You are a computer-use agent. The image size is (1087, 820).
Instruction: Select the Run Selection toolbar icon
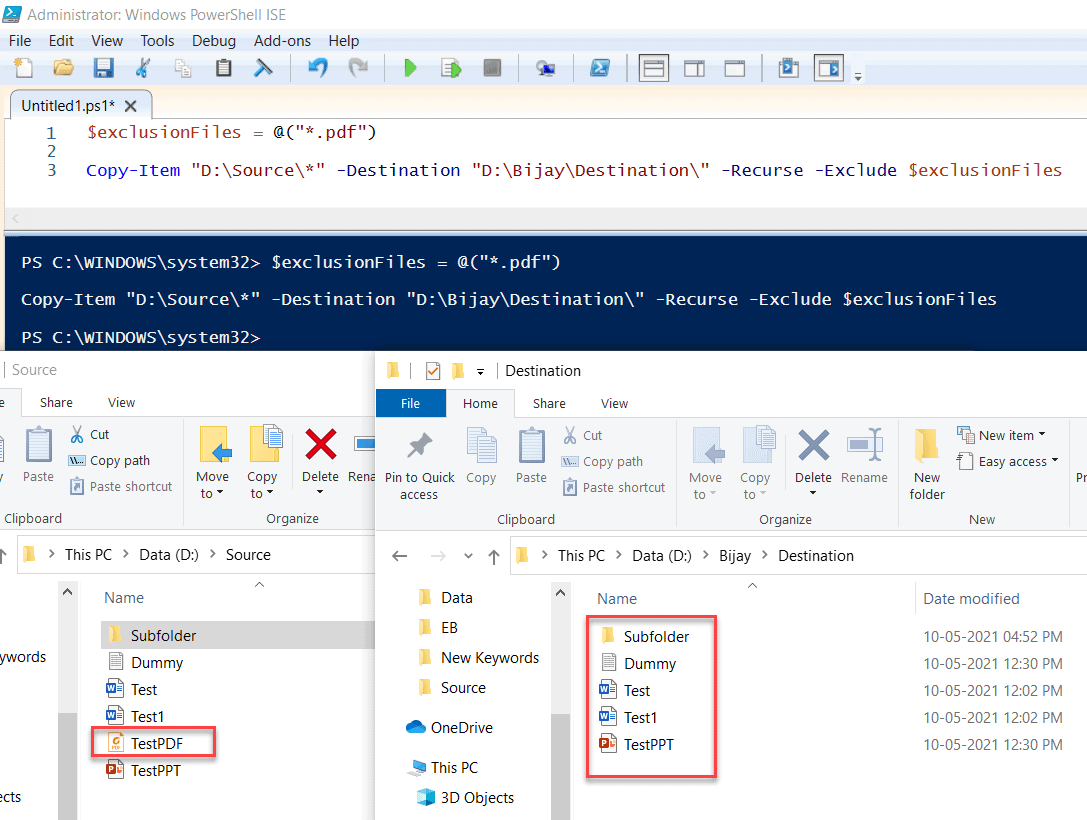[450, 68]
